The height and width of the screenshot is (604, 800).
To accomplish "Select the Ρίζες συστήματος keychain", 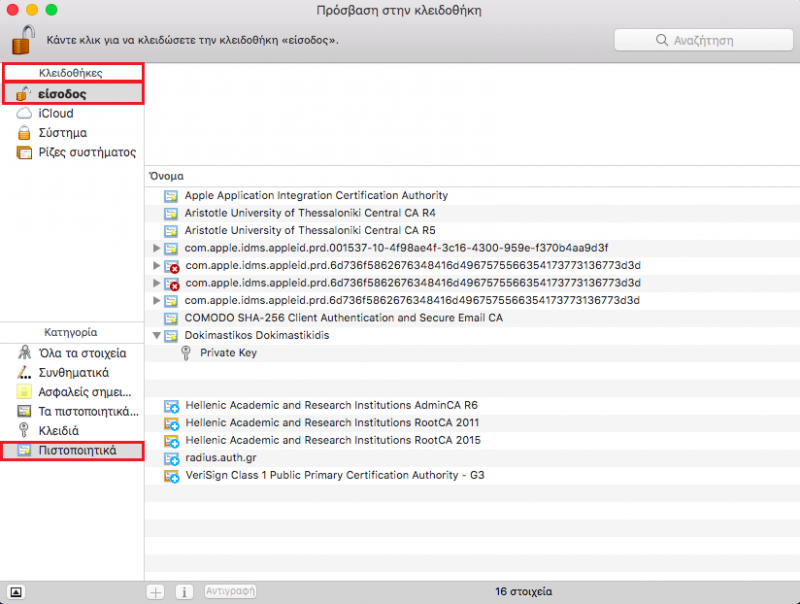I will click(73, 152).
